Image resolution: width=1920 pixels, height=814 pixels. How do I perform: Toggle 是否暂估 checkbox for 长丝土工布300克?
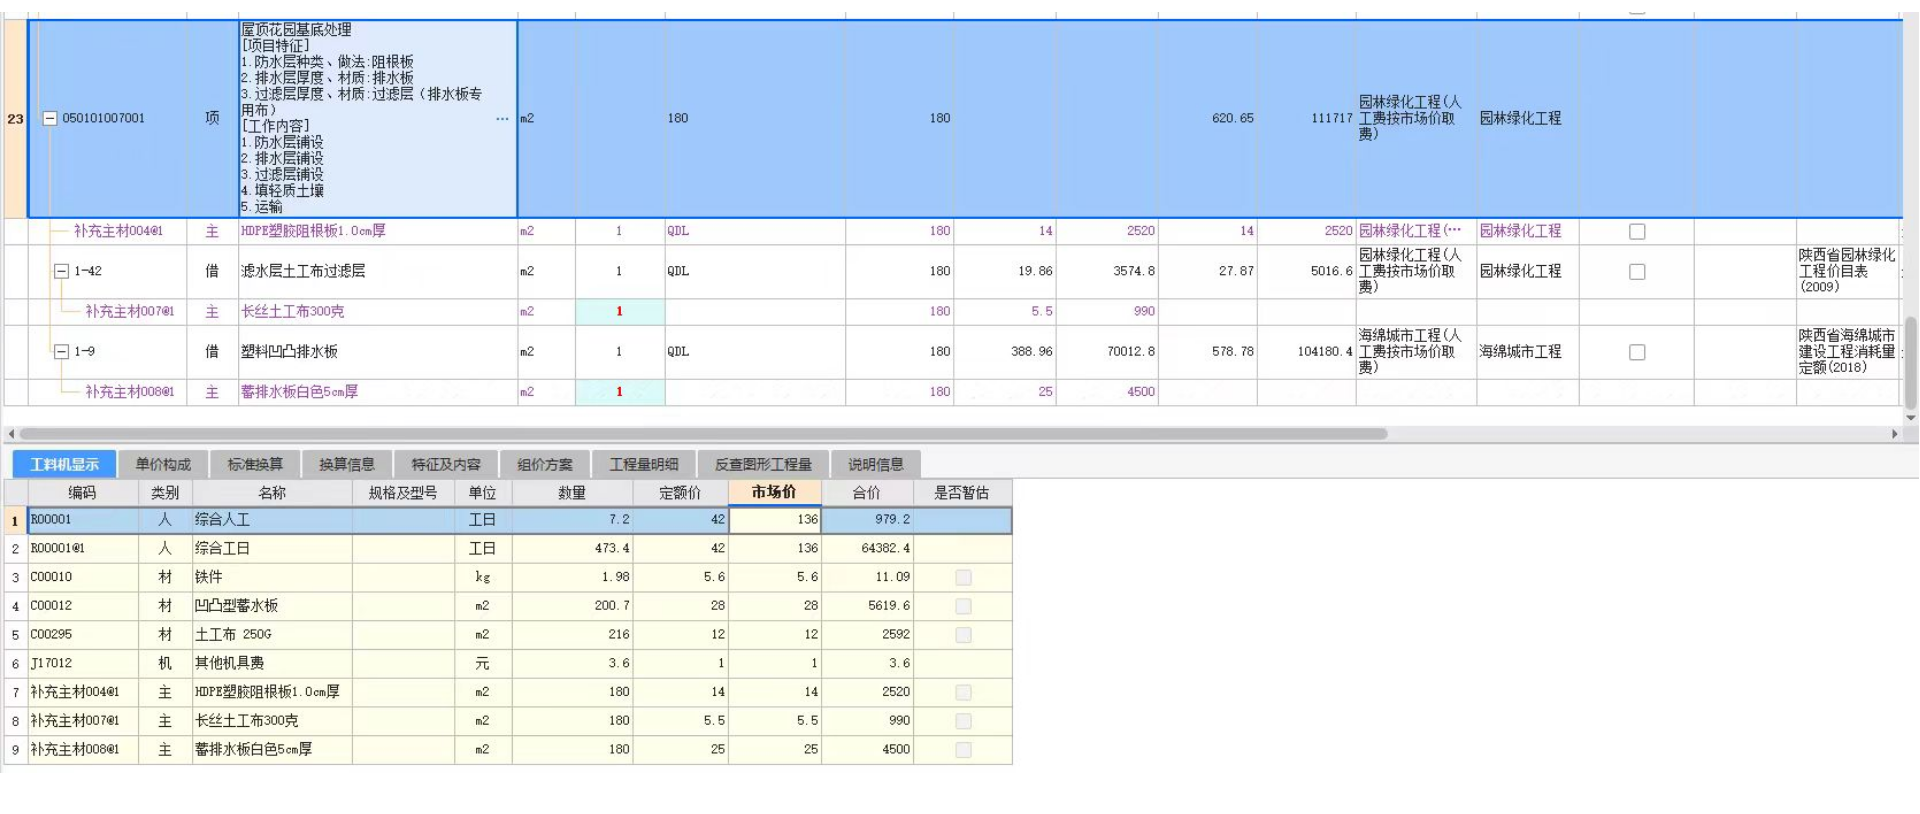tap(963, 721)
